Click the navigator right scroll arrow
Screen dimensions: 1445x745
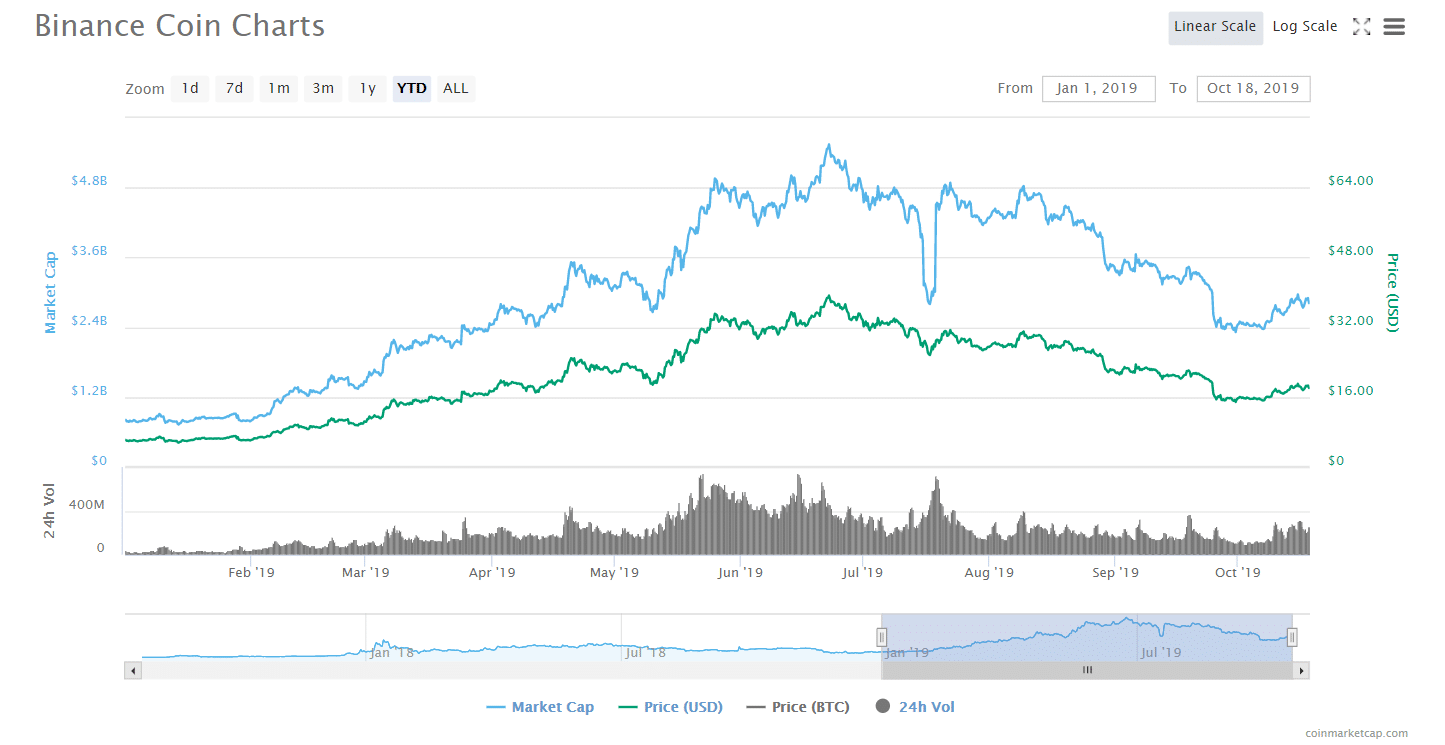coord(1301,670)
